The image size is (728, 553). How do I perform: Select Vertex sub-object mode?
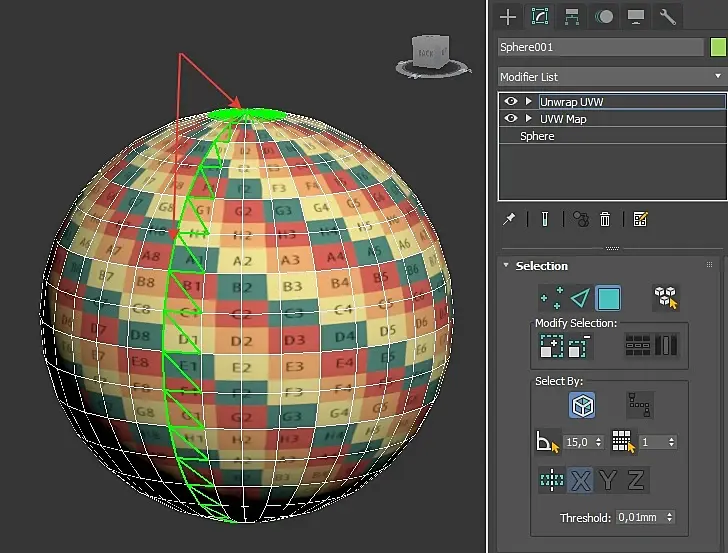point(551,298)
